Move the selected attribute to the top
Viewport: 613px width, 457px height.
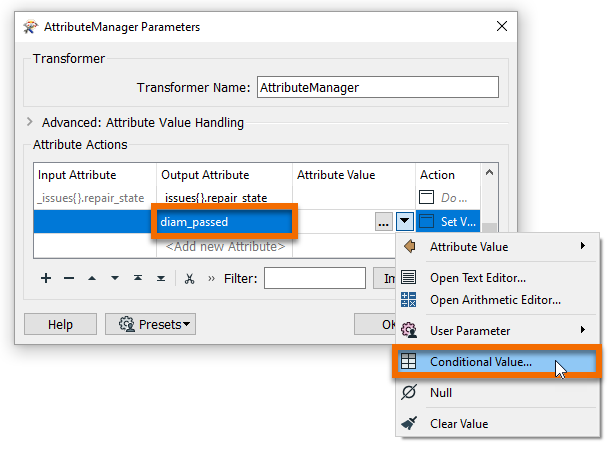point(138,278)
